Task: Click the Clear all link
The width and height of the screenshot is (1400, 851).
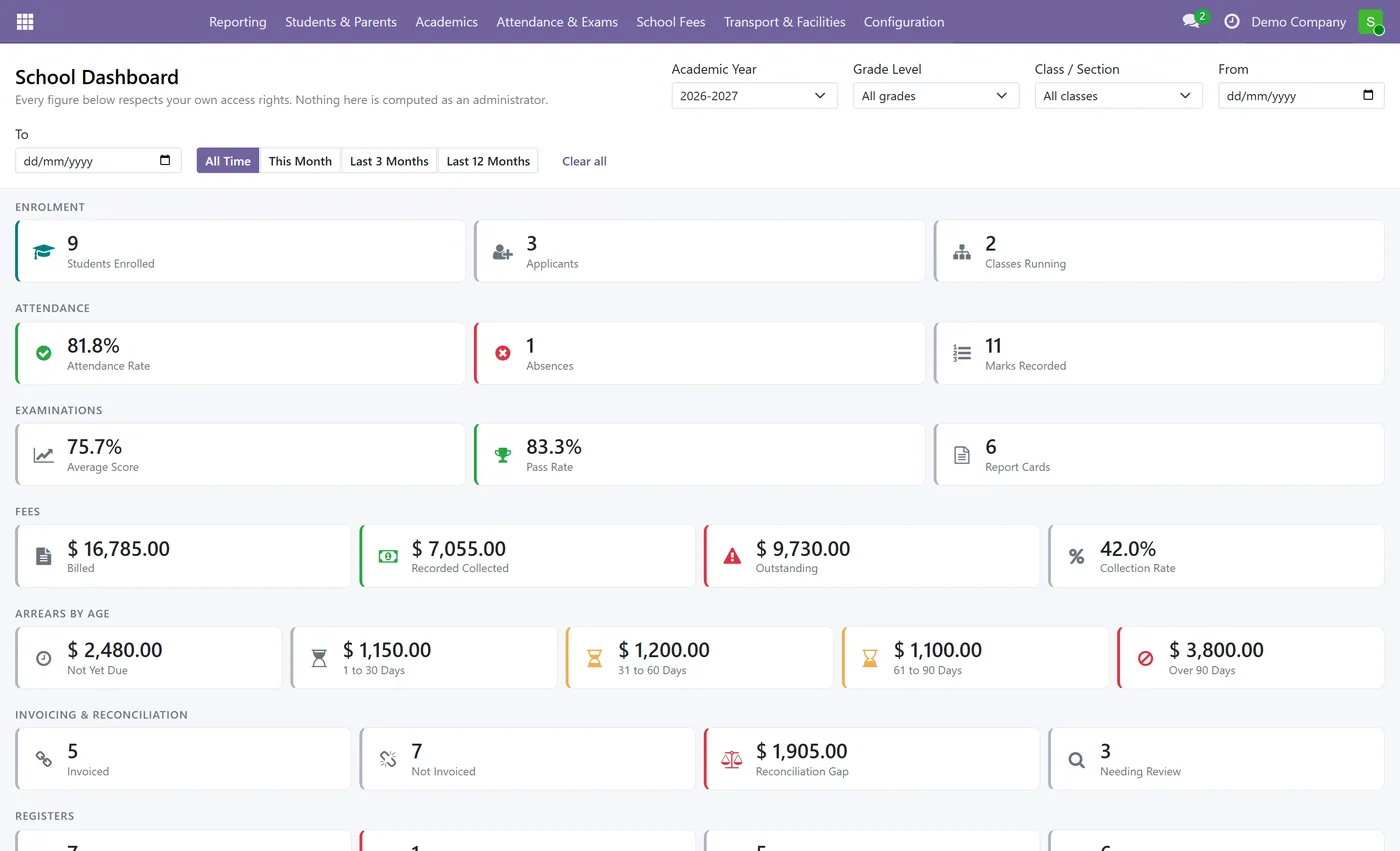Action: (x=584, y=161)
